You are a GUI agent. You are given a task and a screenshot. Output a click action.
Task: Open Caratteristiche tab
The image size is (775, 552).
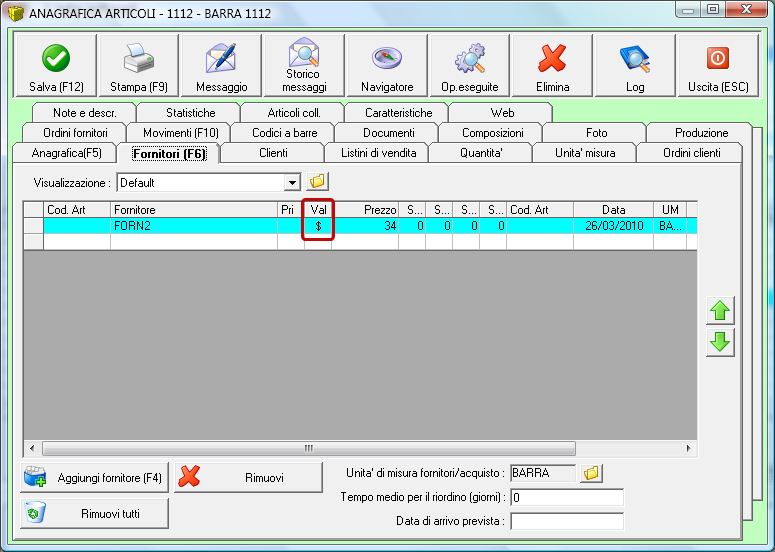click(398, 113)
